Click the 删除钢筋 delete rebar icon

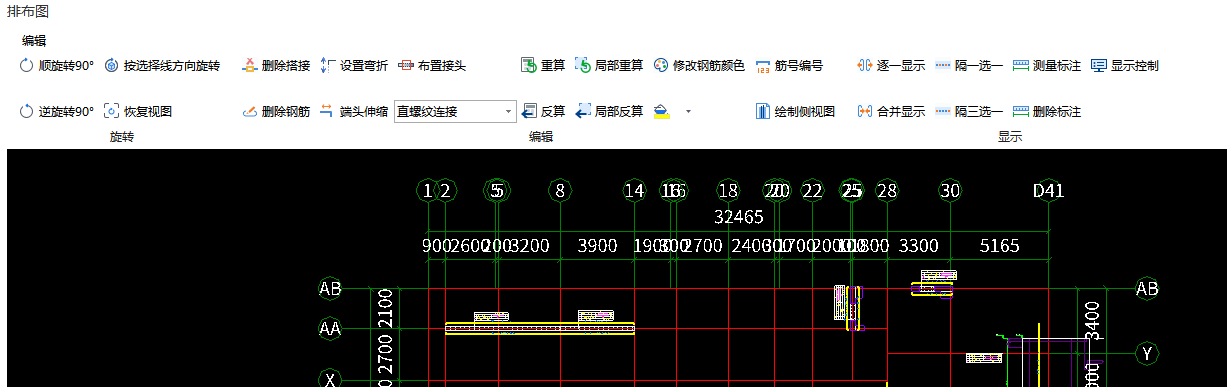[x=250, y=112]
